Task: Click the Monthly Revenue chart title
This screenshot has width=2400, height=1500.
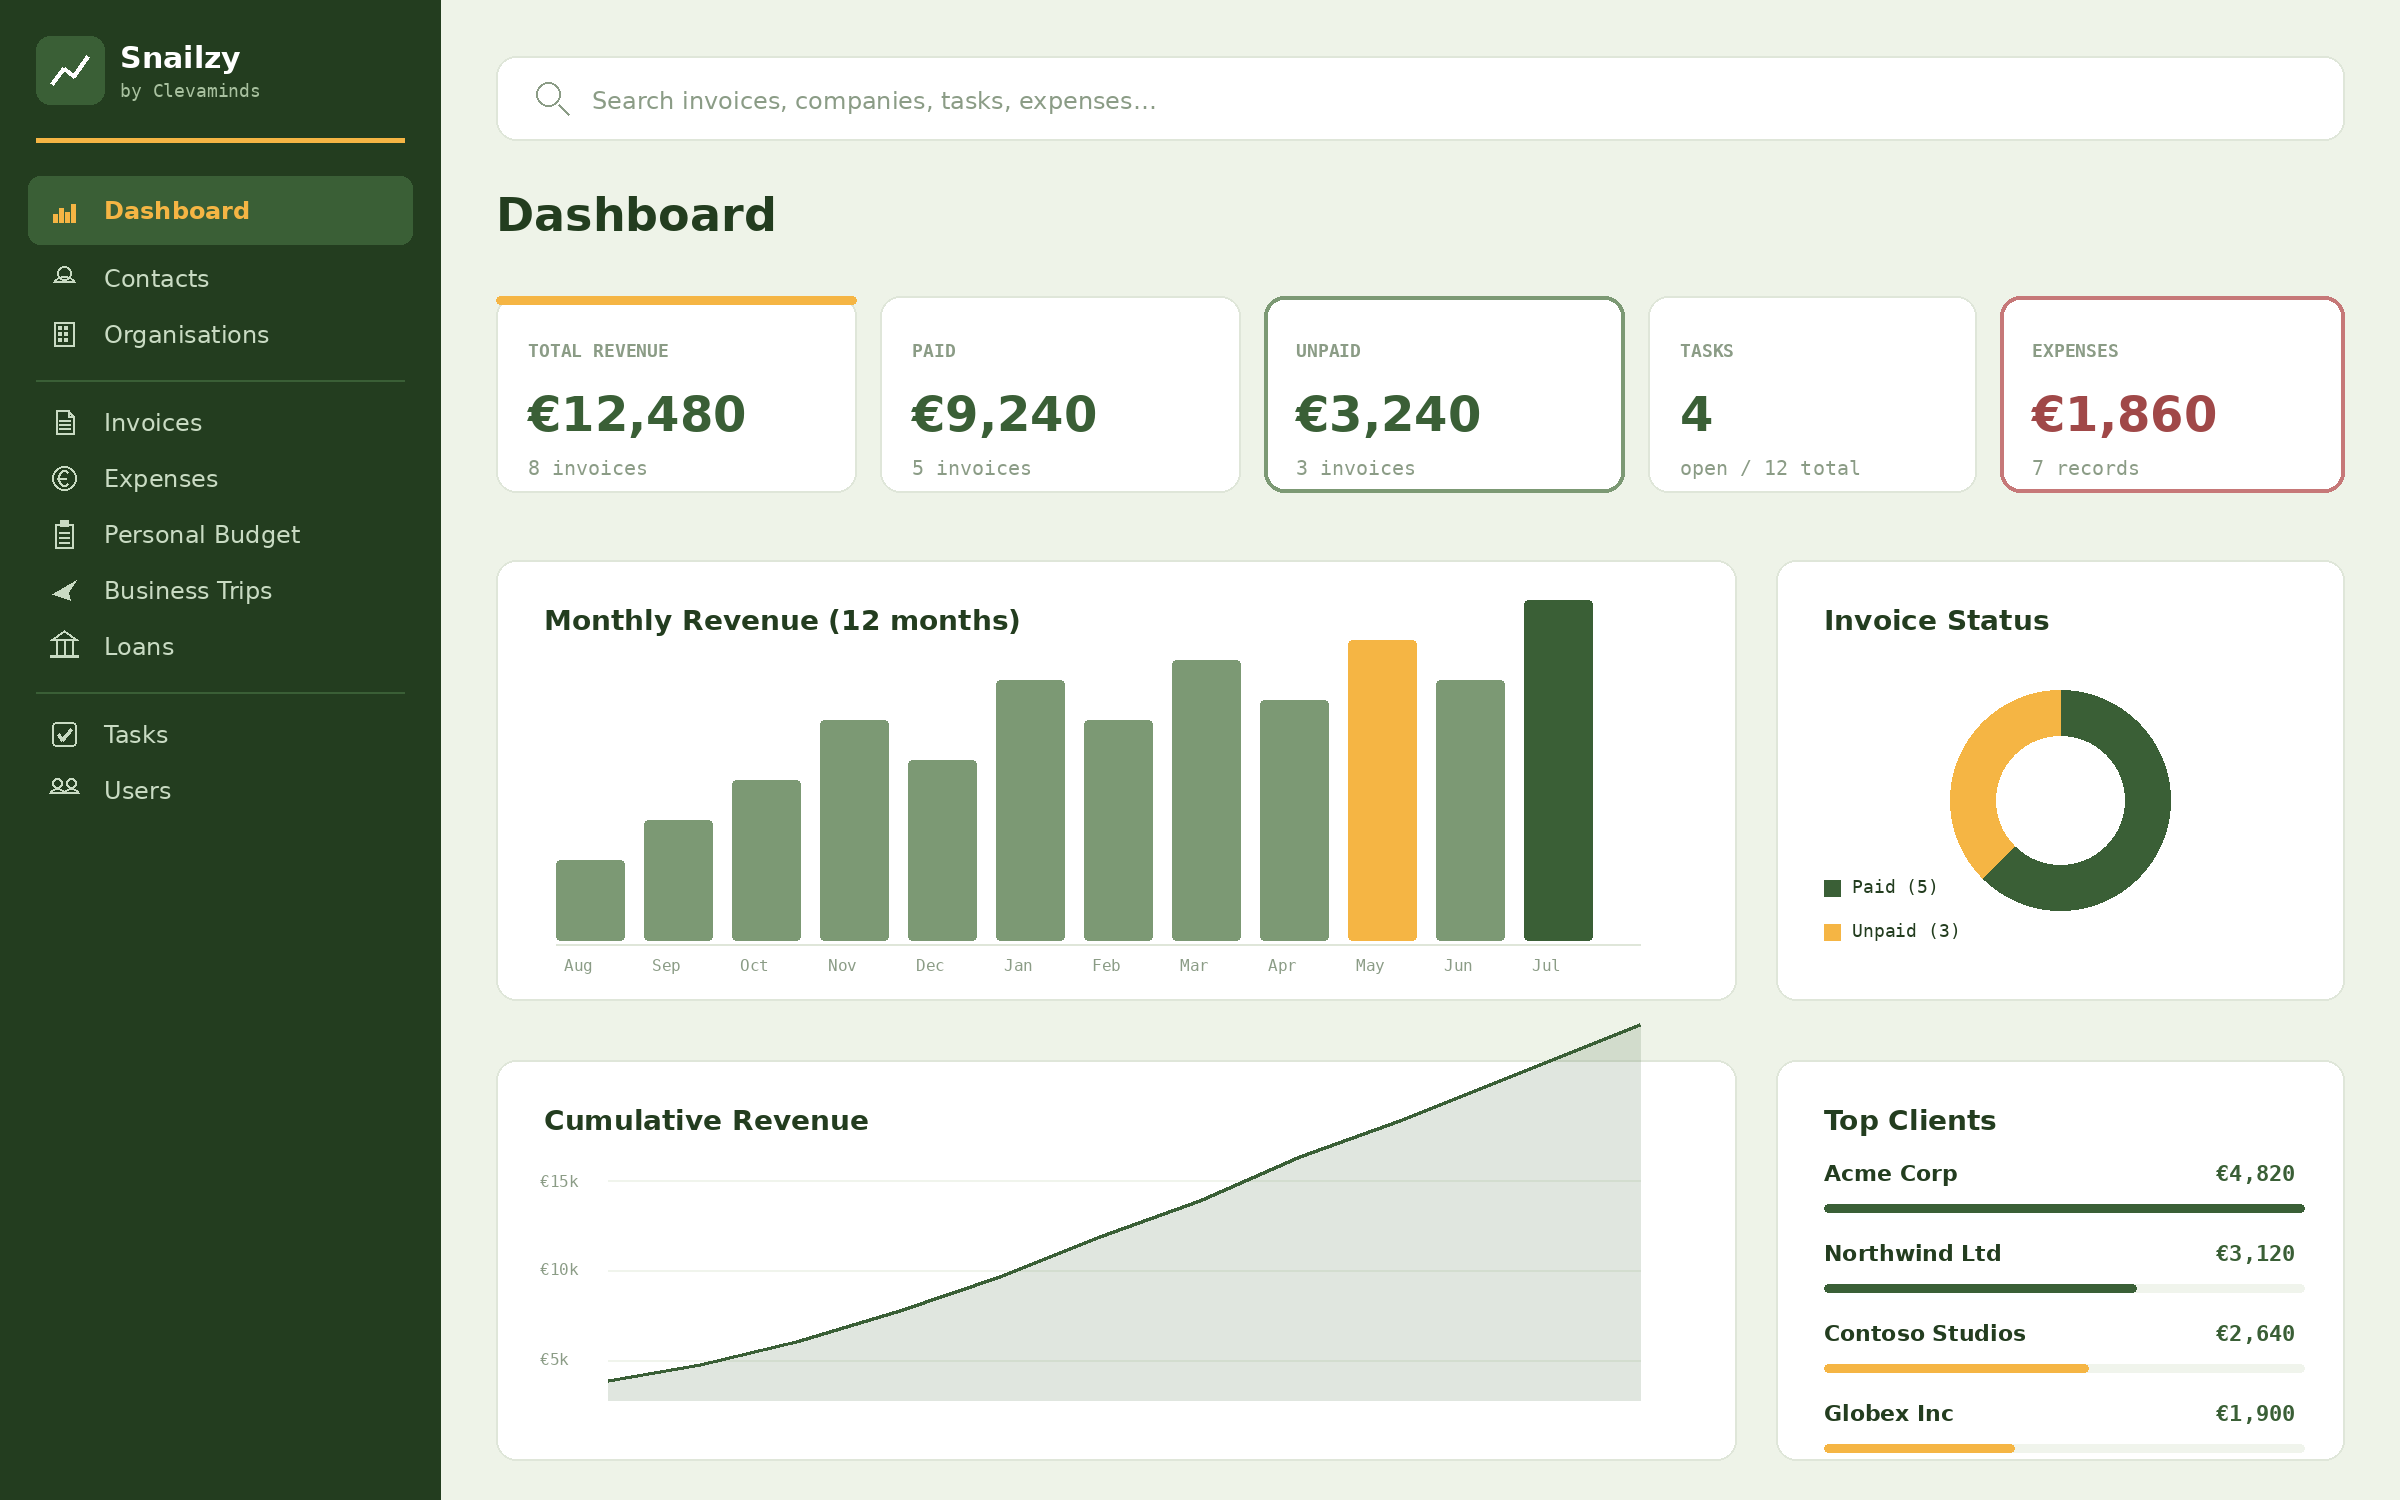Action: pos(782,621)
